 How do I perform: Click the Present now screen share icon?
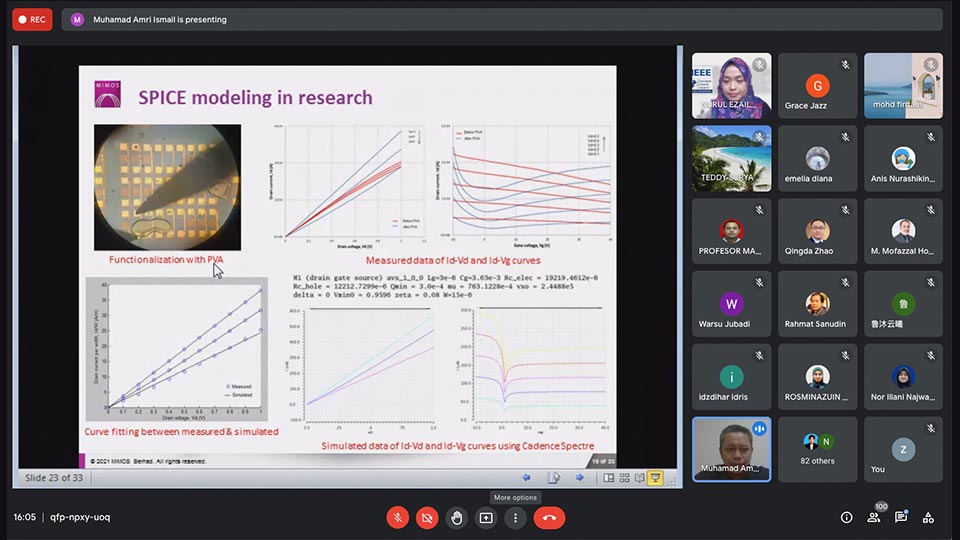(486, 517)
